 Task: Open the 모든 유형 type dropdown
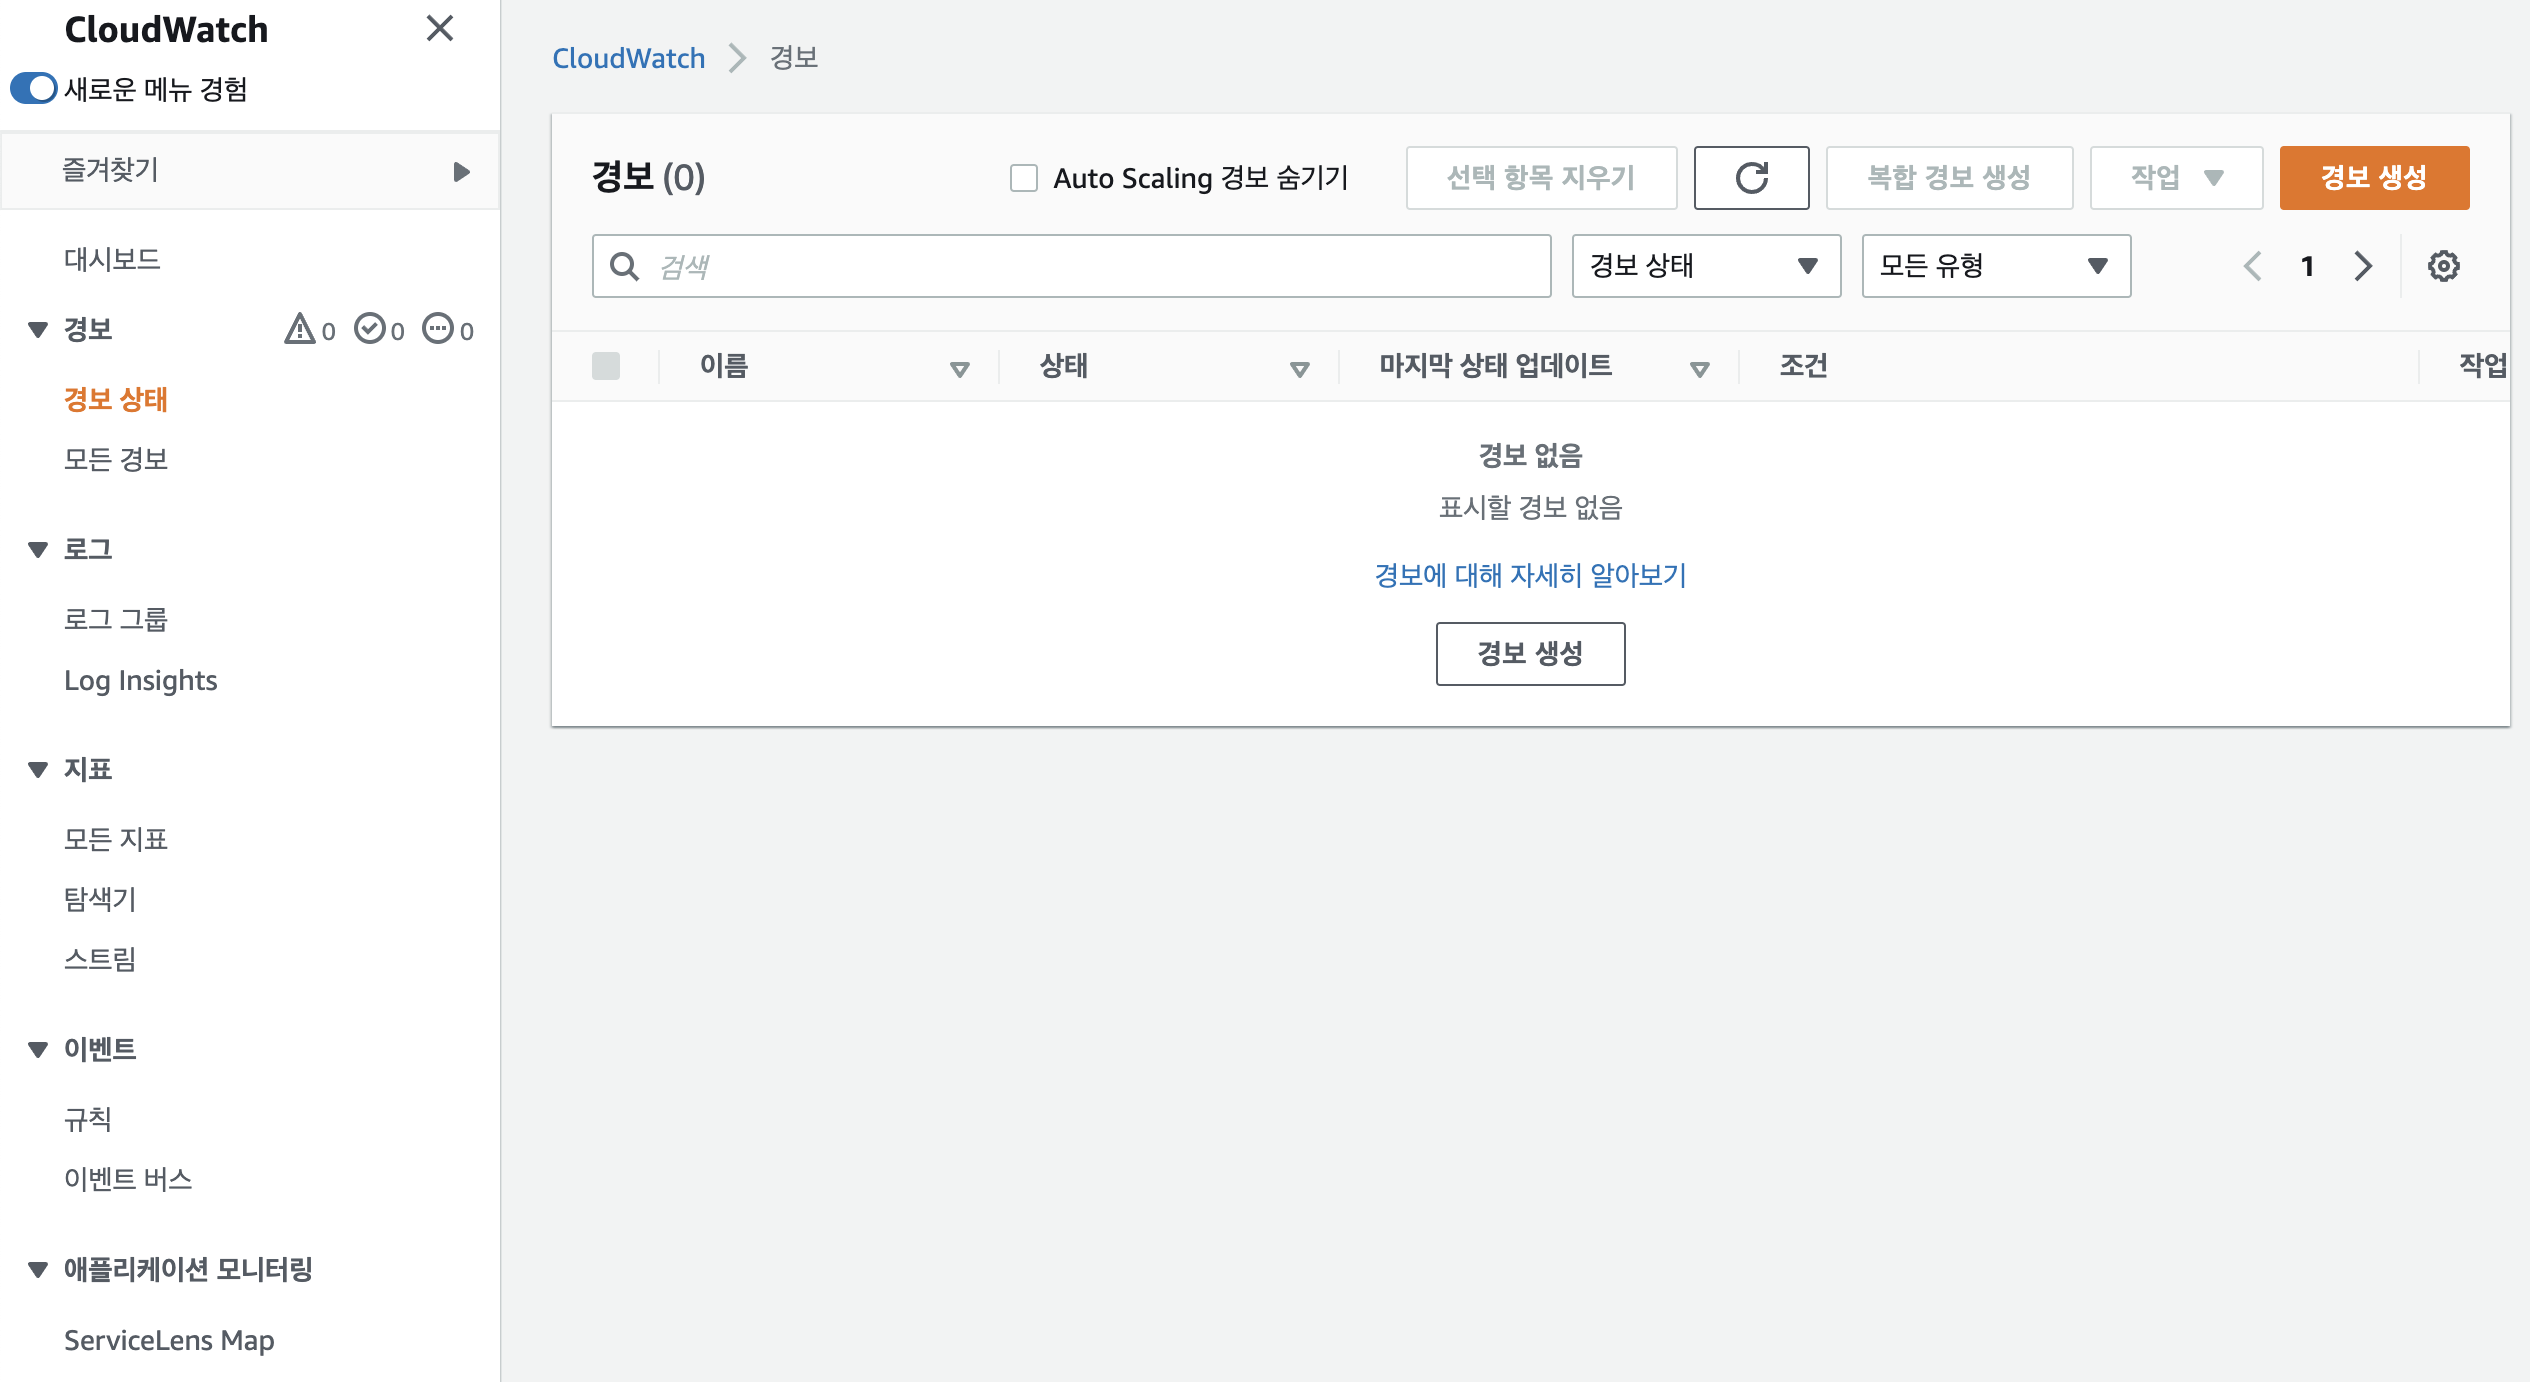(1996, 266)
